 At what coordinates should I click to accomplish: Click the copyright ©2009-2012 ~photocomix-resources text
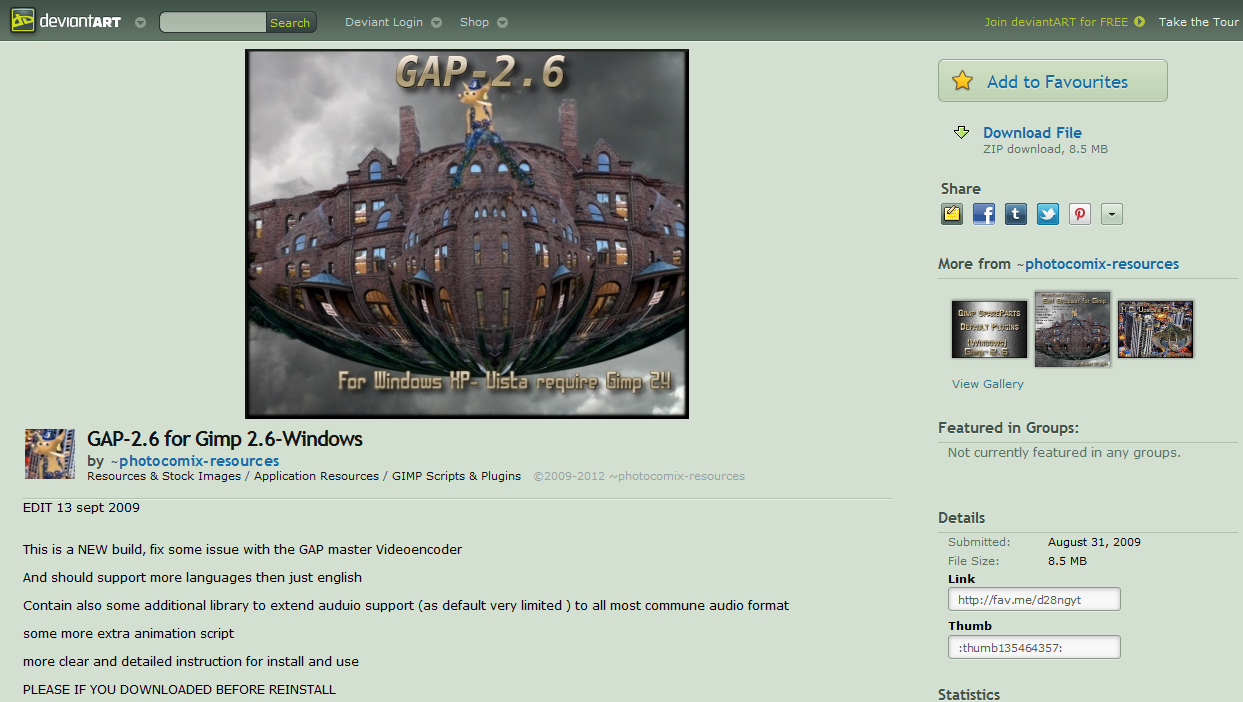(x=639, y=476)
